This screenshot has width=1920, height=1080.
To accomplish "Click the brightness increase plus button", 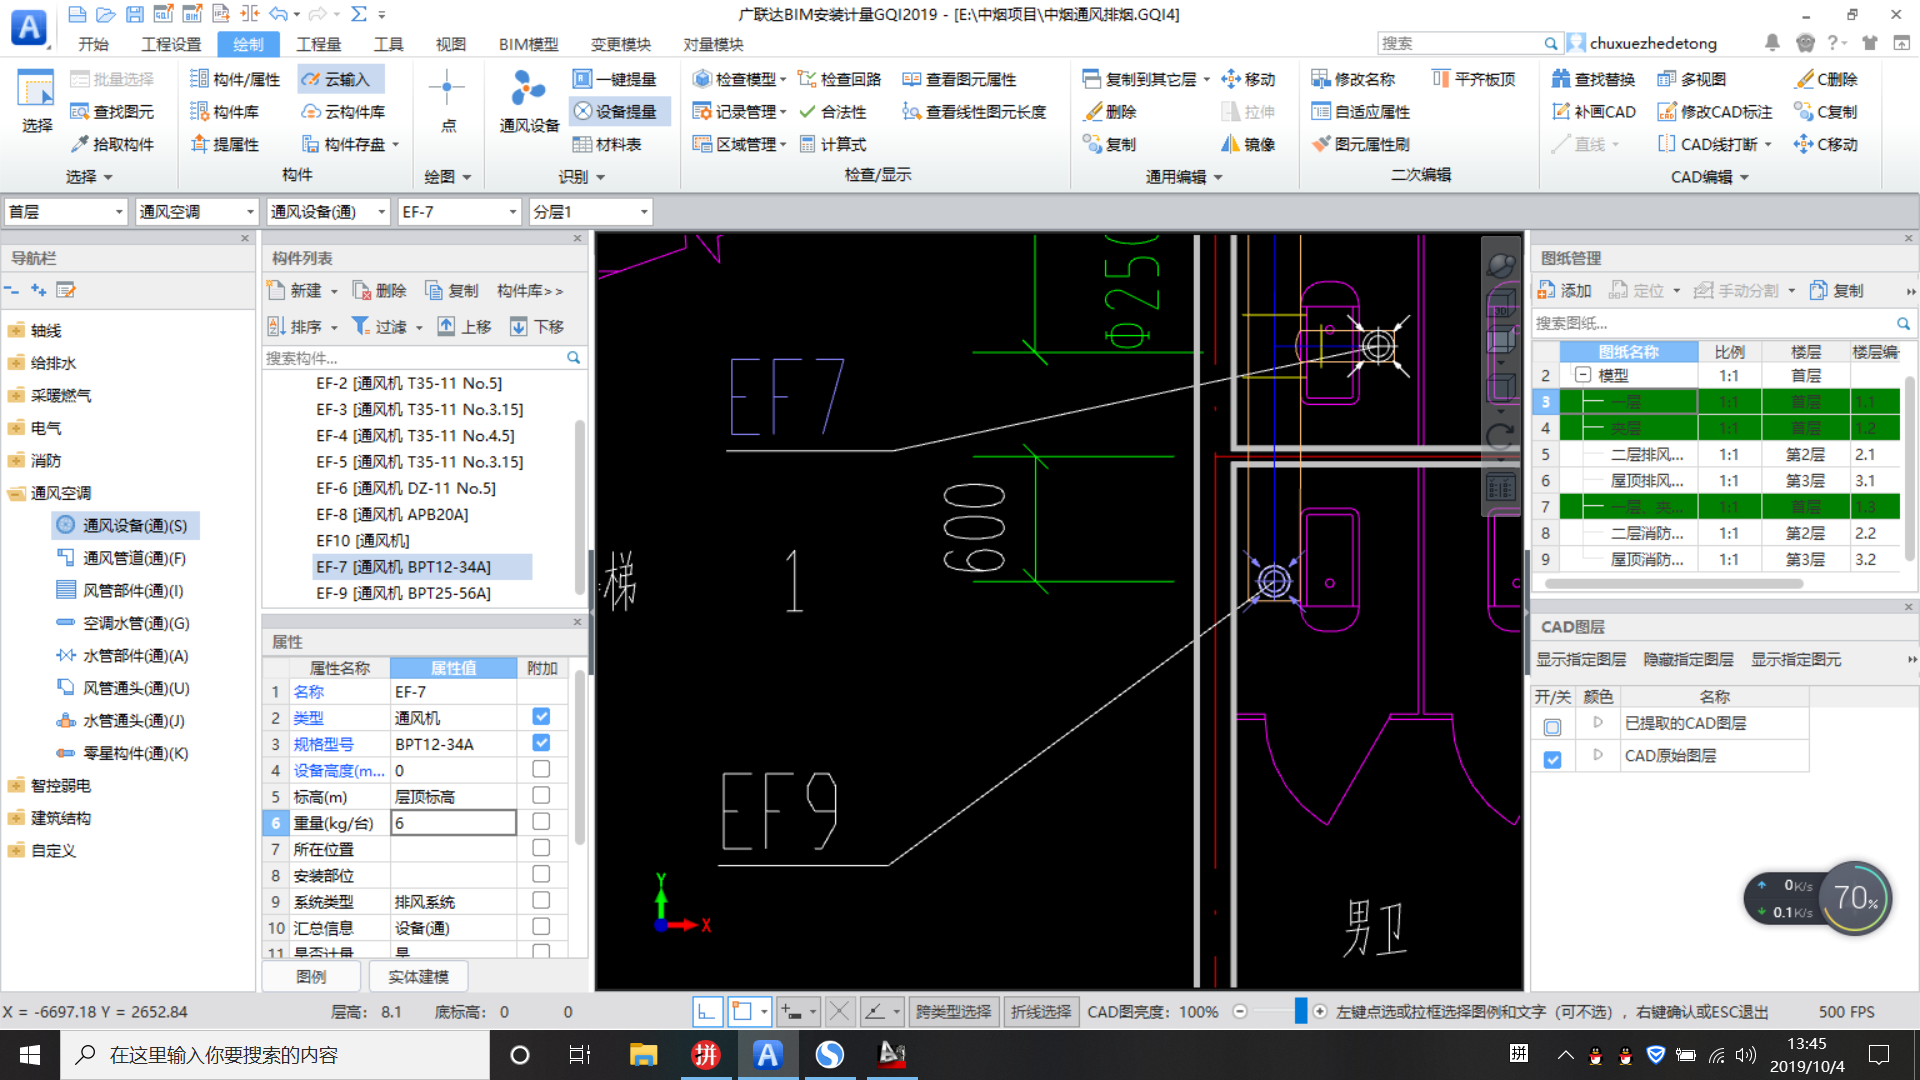I will point(1320,1012).
